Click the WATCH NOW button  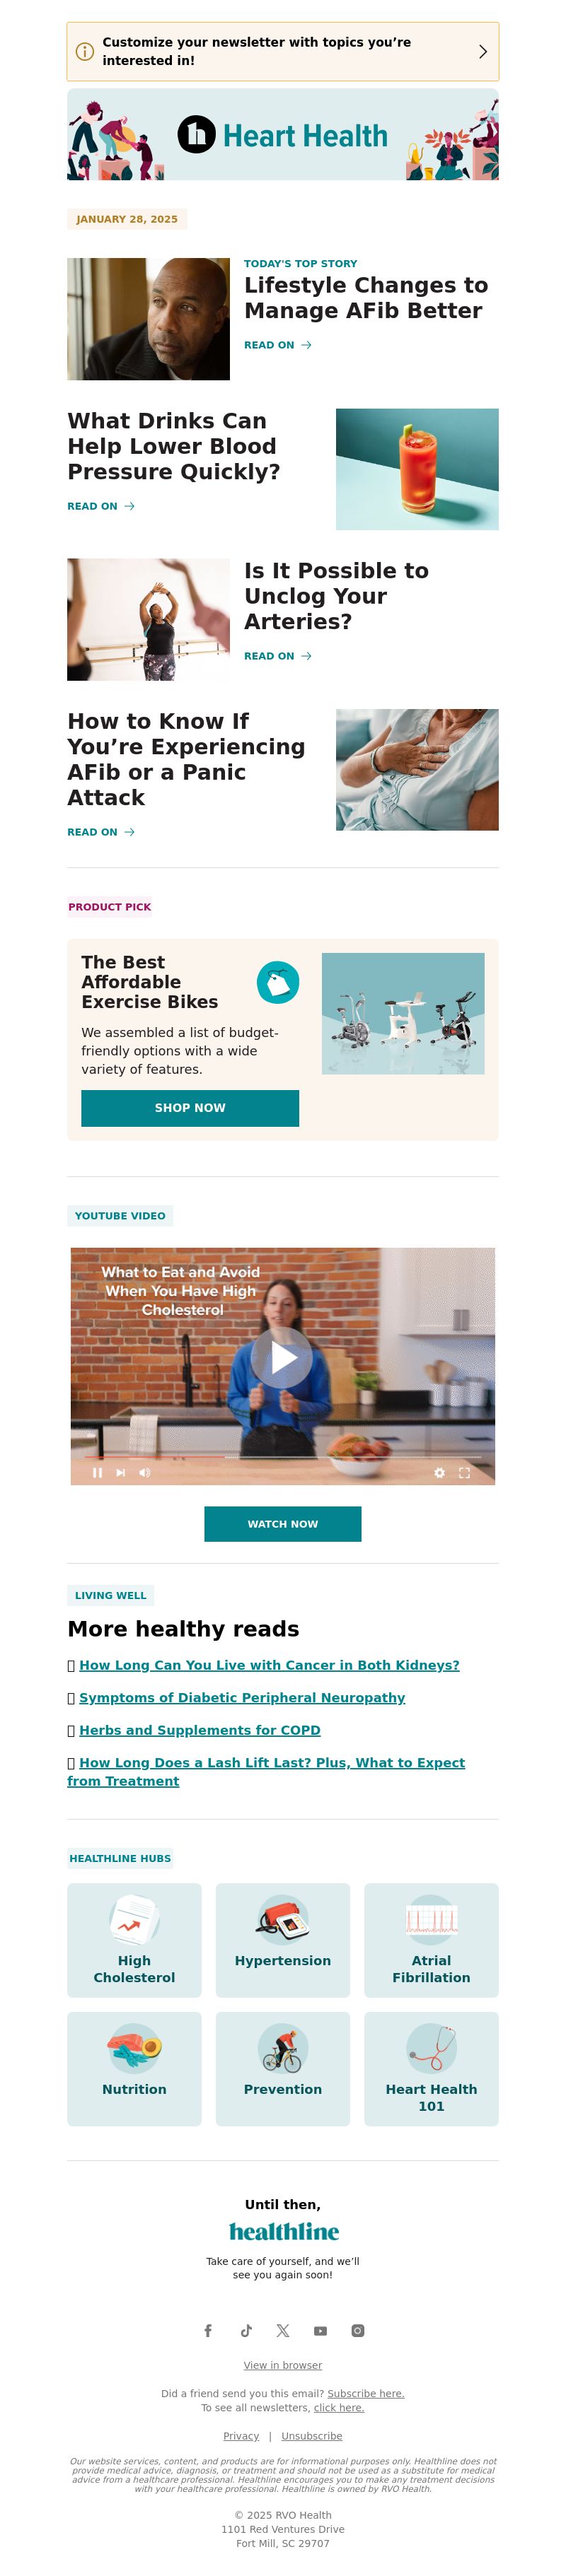[283, 1524]
